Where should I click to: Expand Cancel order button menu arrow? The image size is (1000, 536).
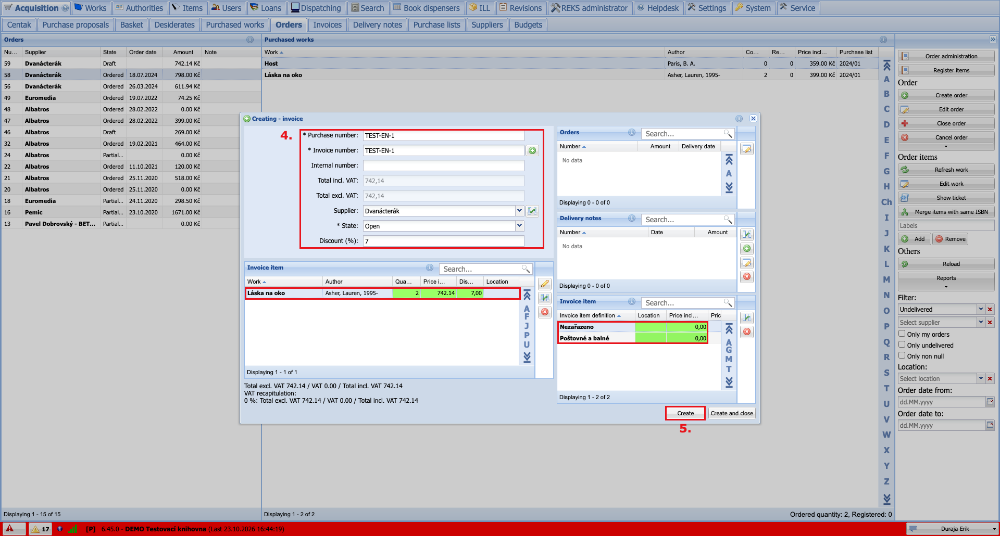[x=946, y=145]
